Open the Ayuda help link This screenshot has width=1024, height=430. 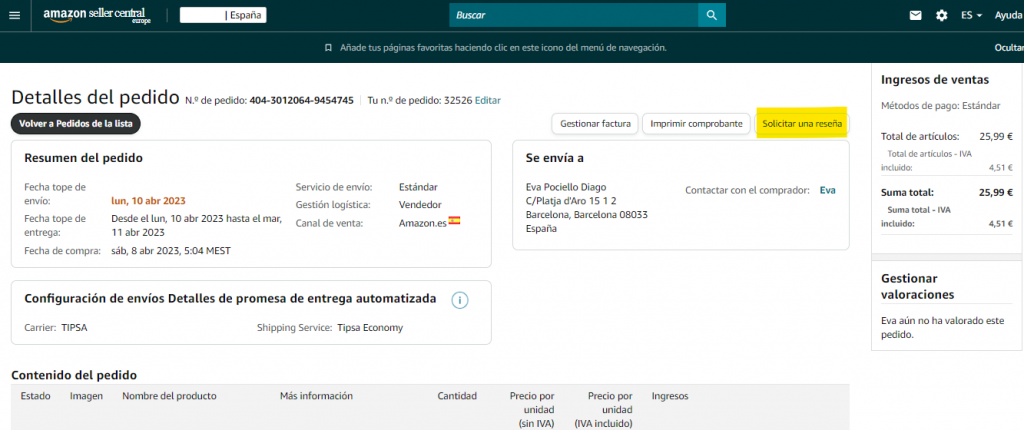[1008, 15]
